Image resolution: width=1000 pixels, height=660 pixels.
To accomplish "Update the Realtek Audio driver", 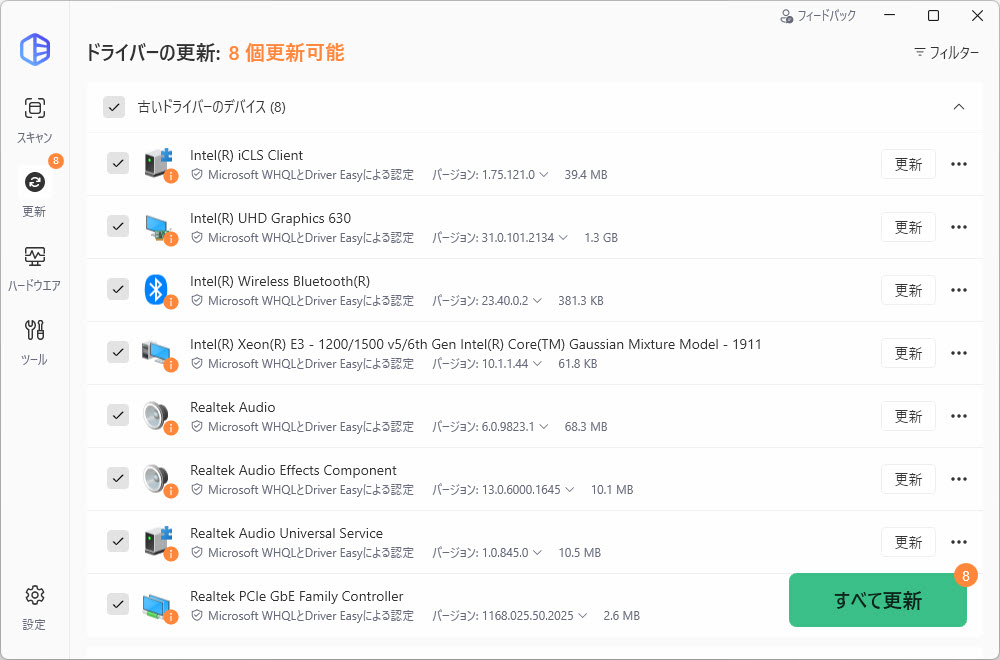I will (908, 416).
